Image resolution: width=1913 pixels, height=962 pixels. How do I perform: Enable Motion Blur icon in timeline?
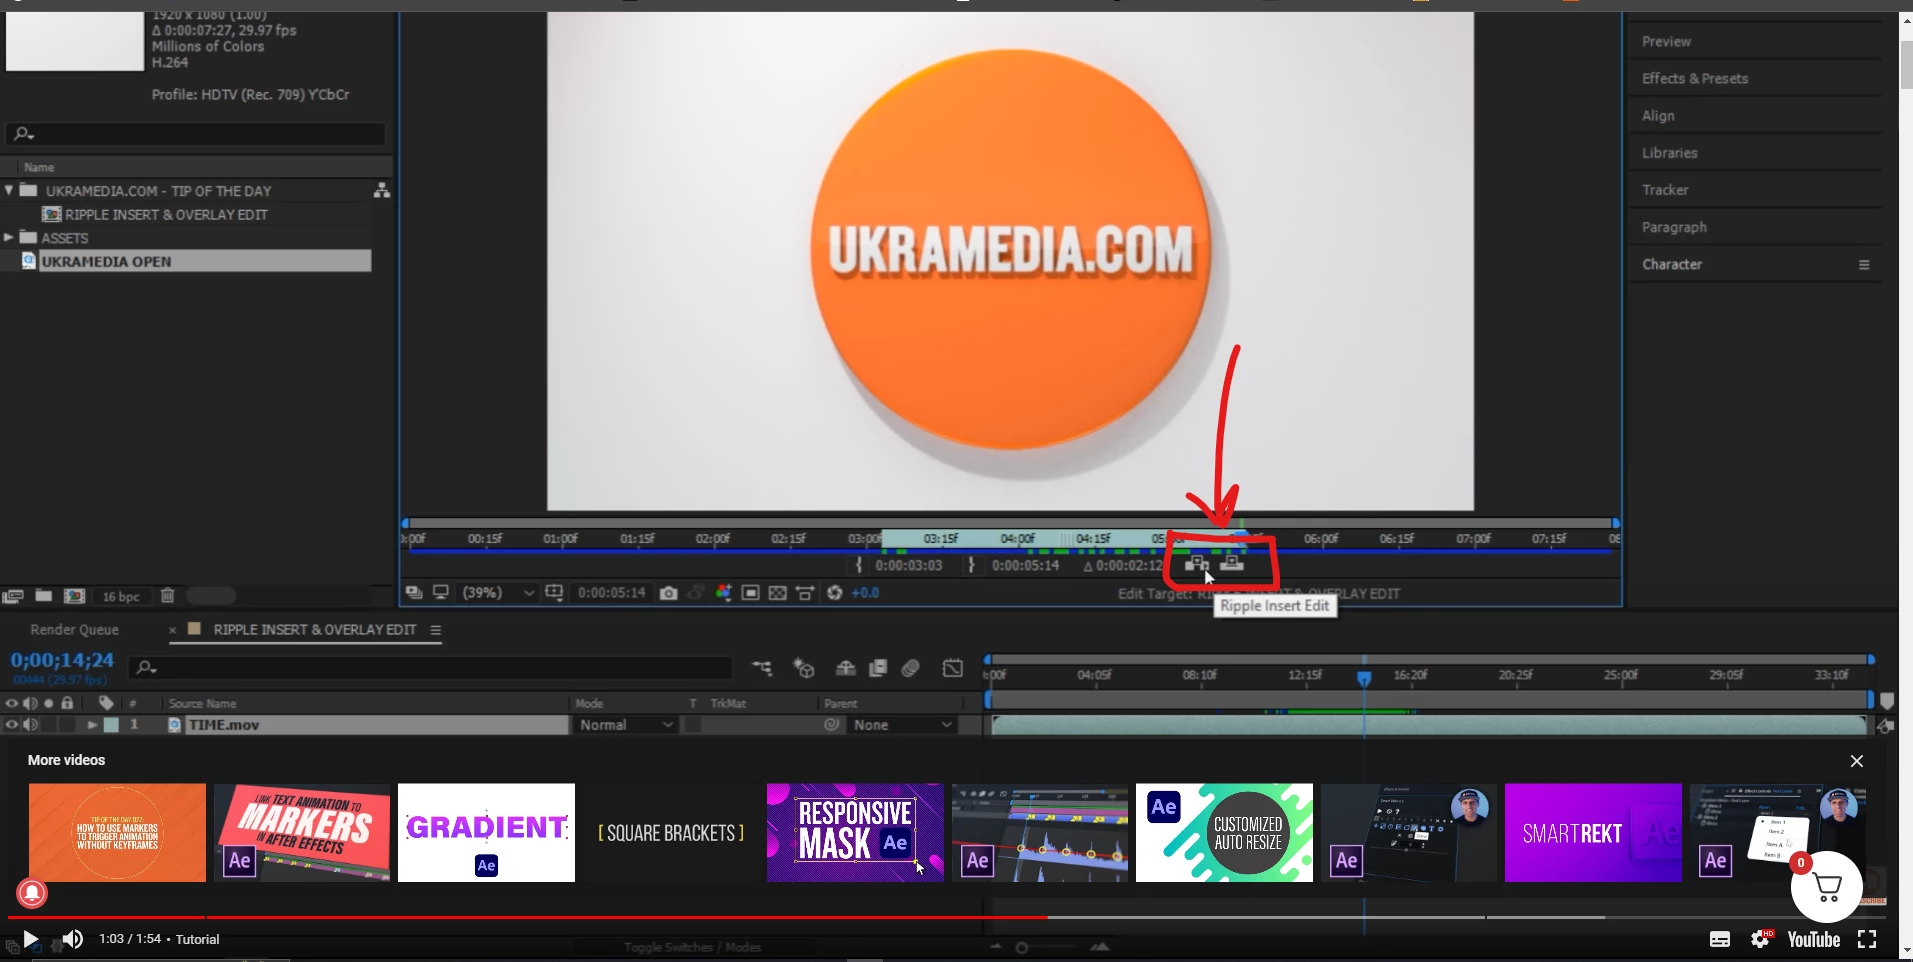[910, 668]
